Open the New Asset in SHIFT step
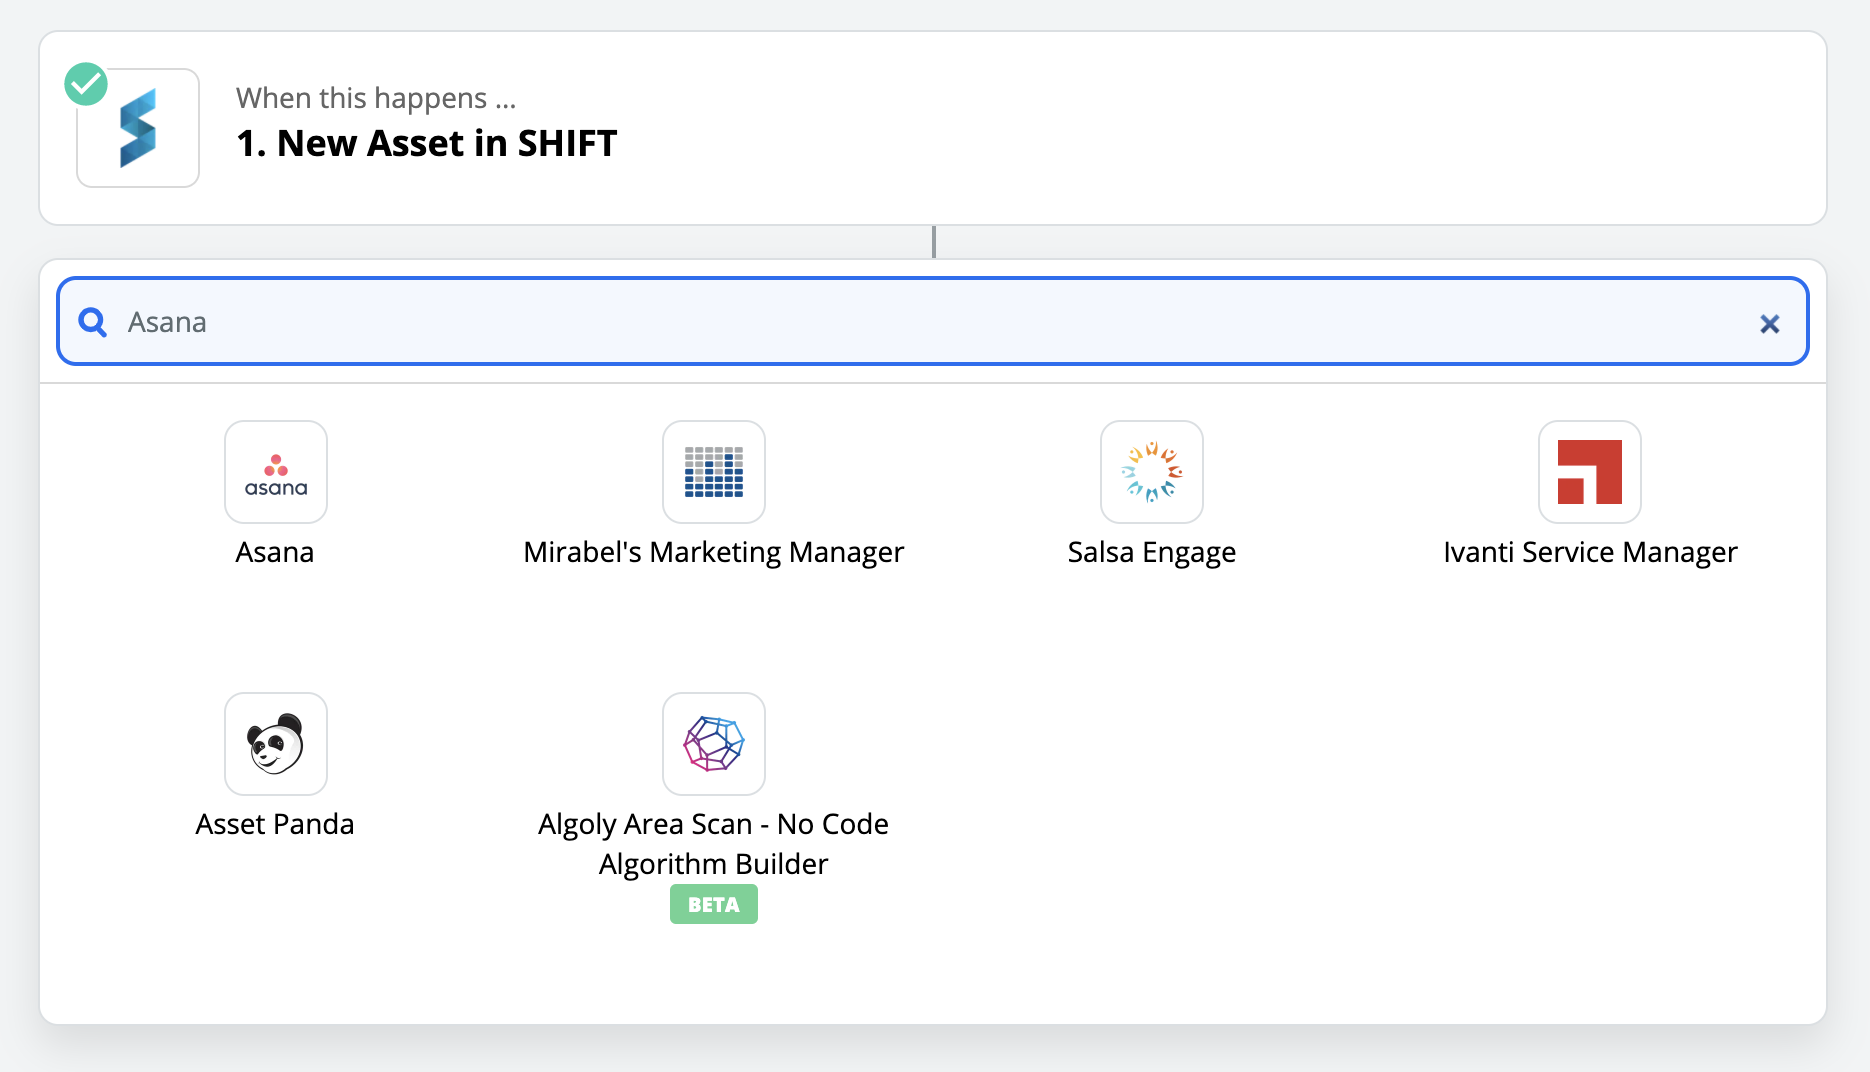Screen dimensions: 1870x1072 [427, 144]
